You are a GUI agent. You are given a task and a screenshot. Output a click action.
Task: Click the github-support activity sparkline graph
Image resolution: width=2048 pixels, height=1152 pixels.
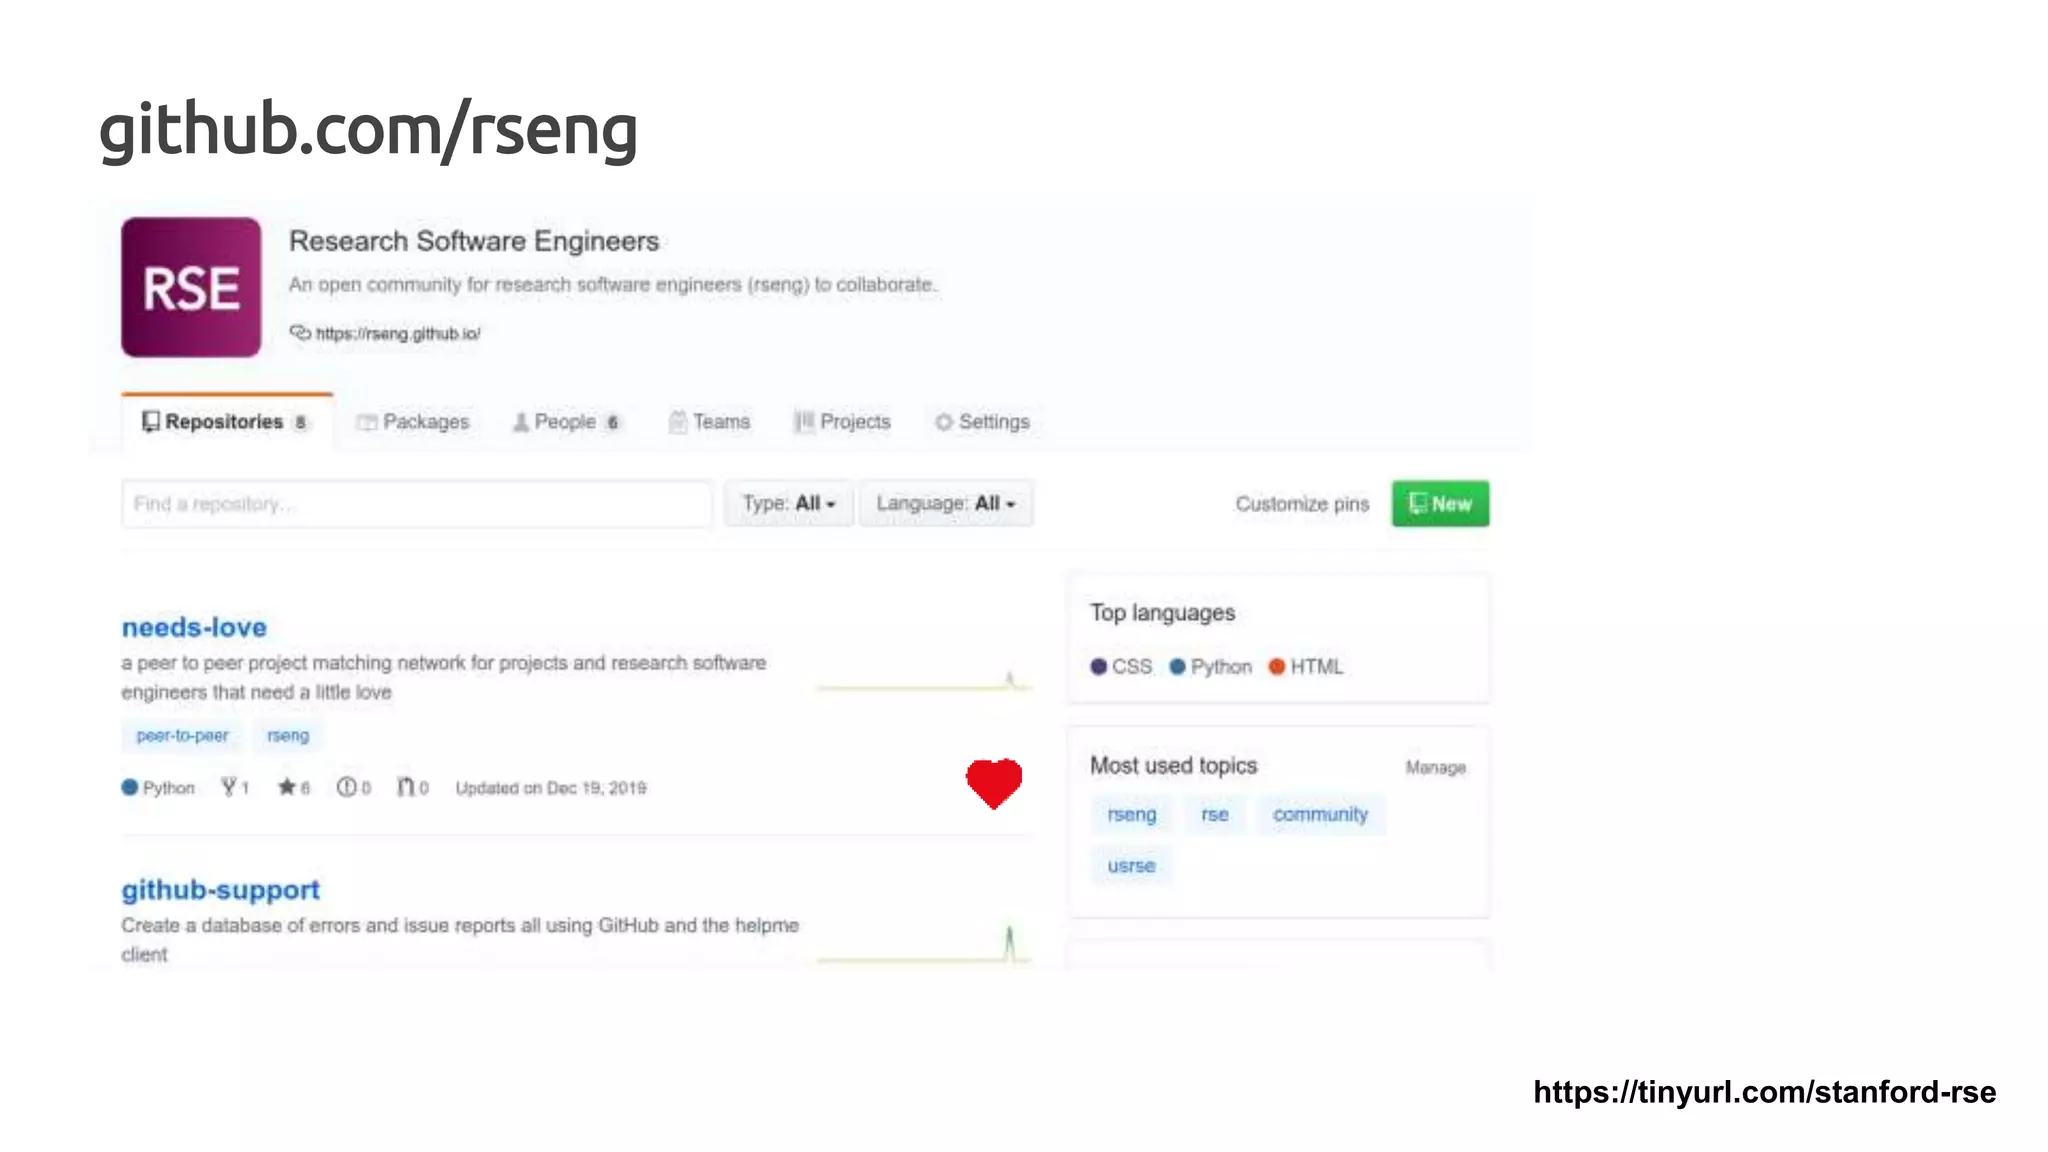coord(924,944)
